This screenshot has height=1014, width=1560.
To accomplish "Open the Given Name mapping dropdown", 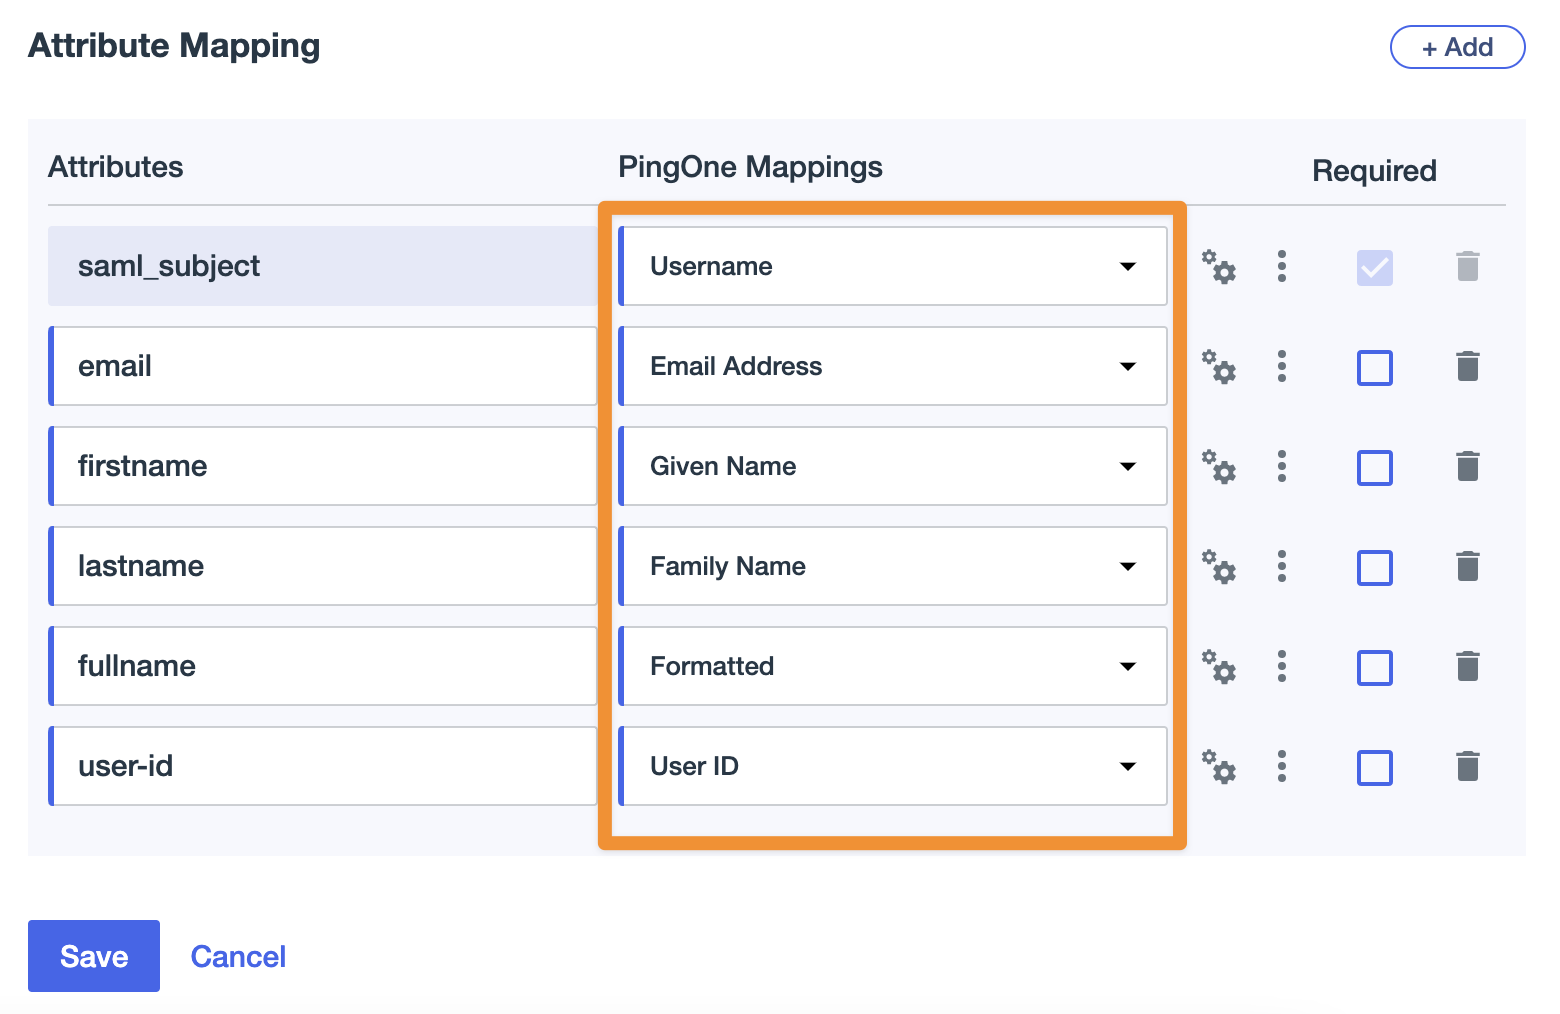I will [x=893, y=466].
